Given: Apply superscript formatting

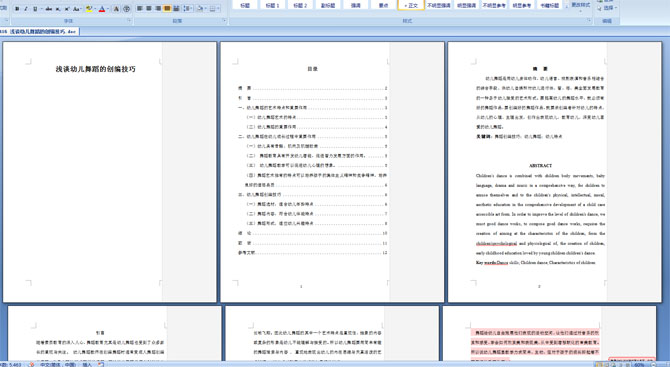Looking at the screenshot, I should point(67,9).
